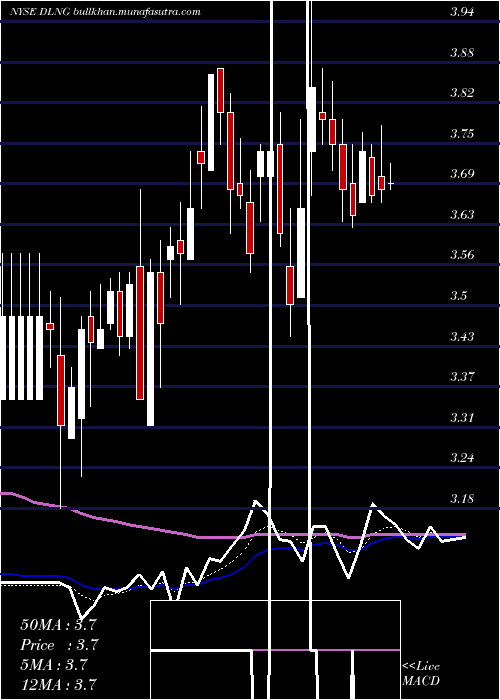Screen dimensions: 500x700
Task: Click the 3.75 price axis label
Action: click(462, 133)
